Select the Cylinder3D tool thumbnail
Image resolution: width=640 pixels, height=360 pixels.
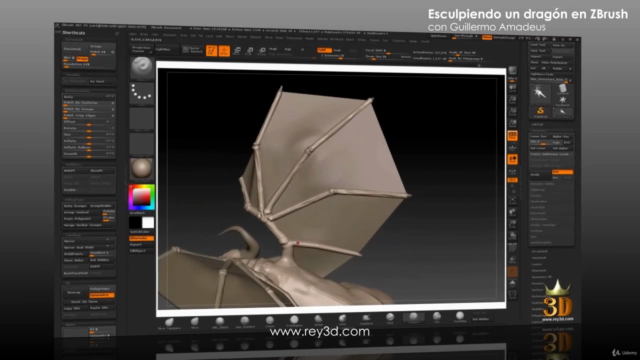[563, 89]
